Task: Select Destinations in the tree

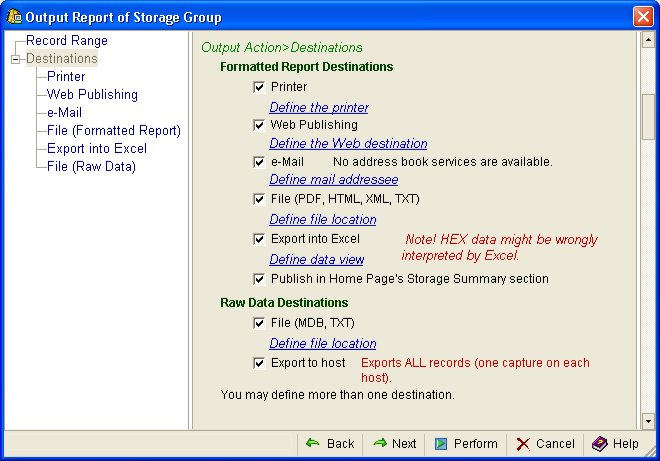Action: (x=62, y=59)
